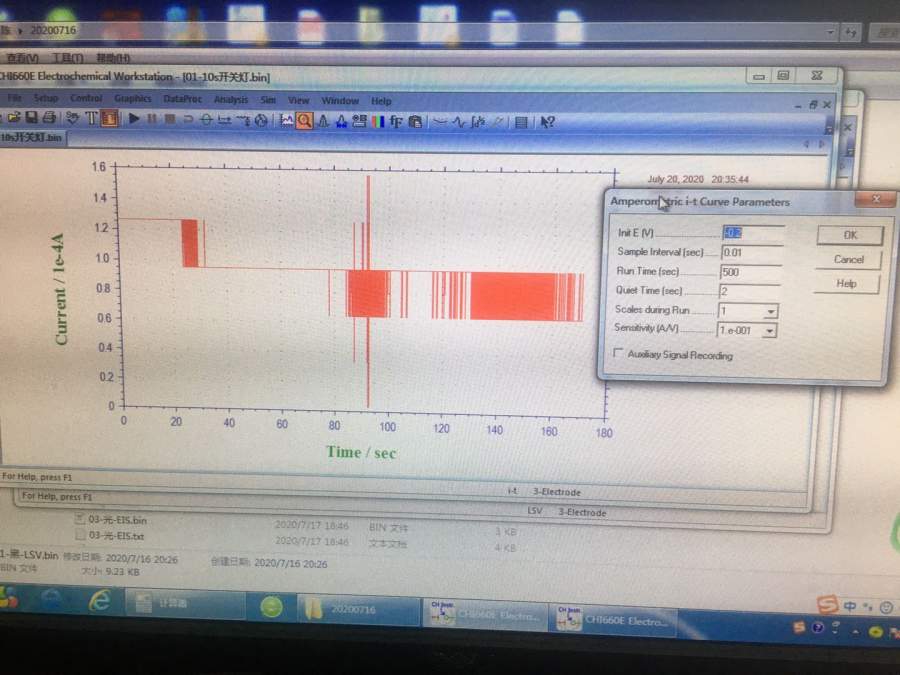The width and height of the screenshot is (900, 675).
Task: Select the 10s开关灯.bin document tab
Action: pyautogui.click(x=32, y=138)
